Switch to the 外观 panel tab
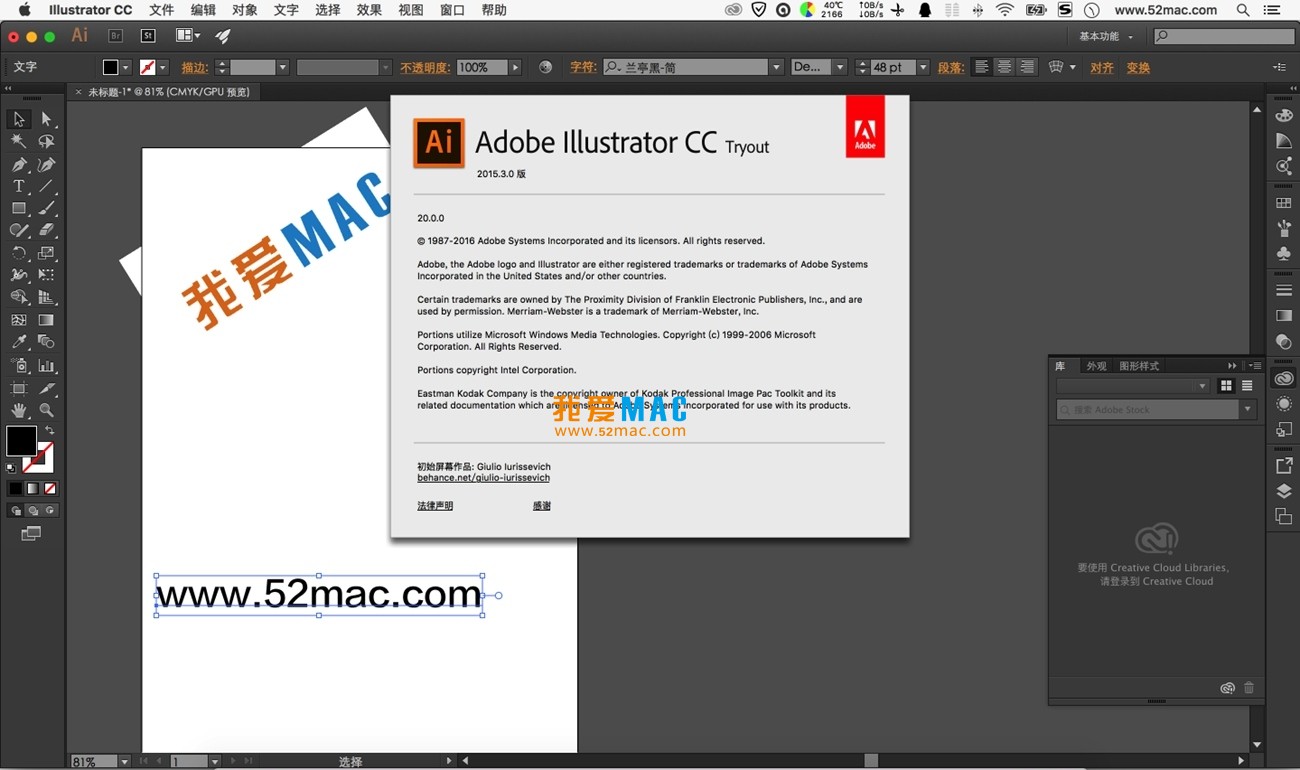 (1097, 366)
